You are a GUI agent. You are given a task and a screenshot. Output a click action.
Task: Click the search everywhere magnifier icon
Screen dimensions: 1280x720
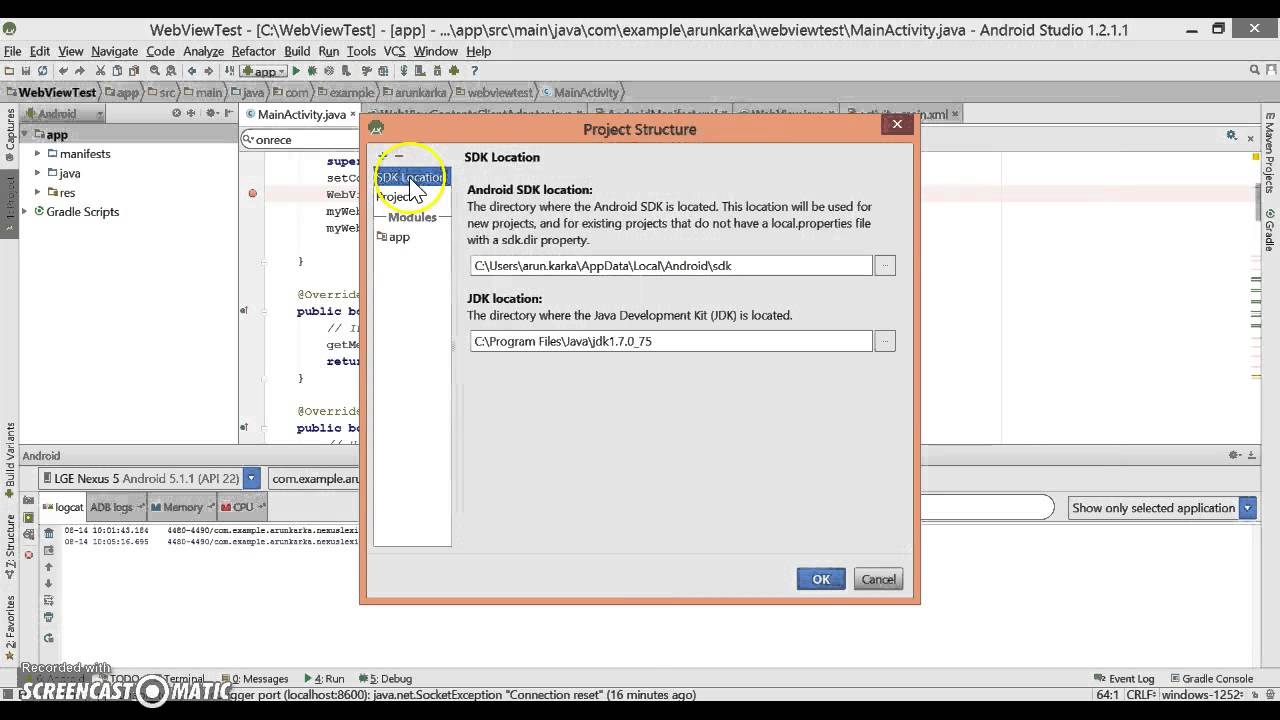(1255, 70)
